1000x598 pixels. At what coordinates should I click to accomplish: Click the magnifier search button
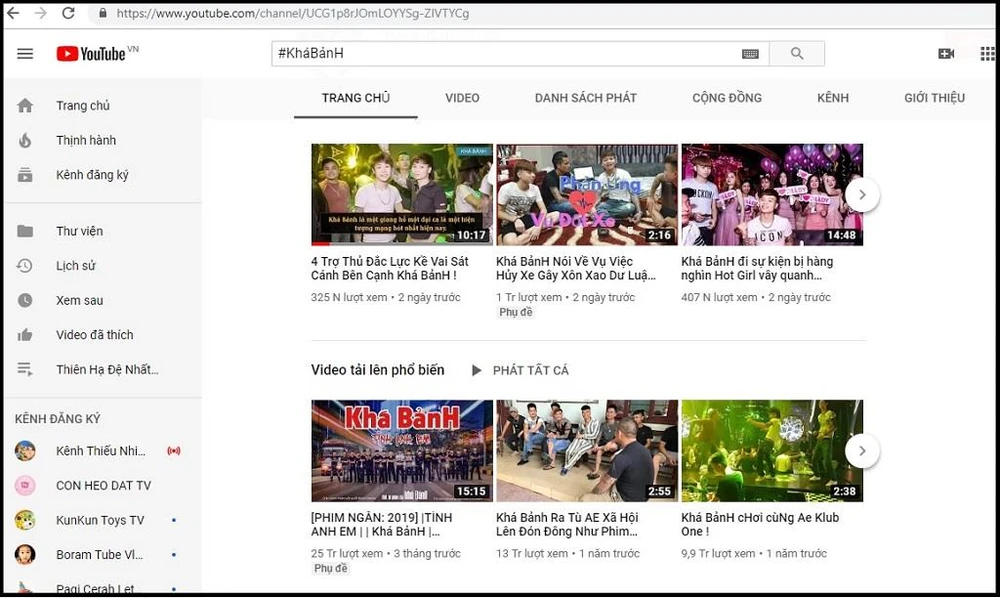[x=797, y=54]
